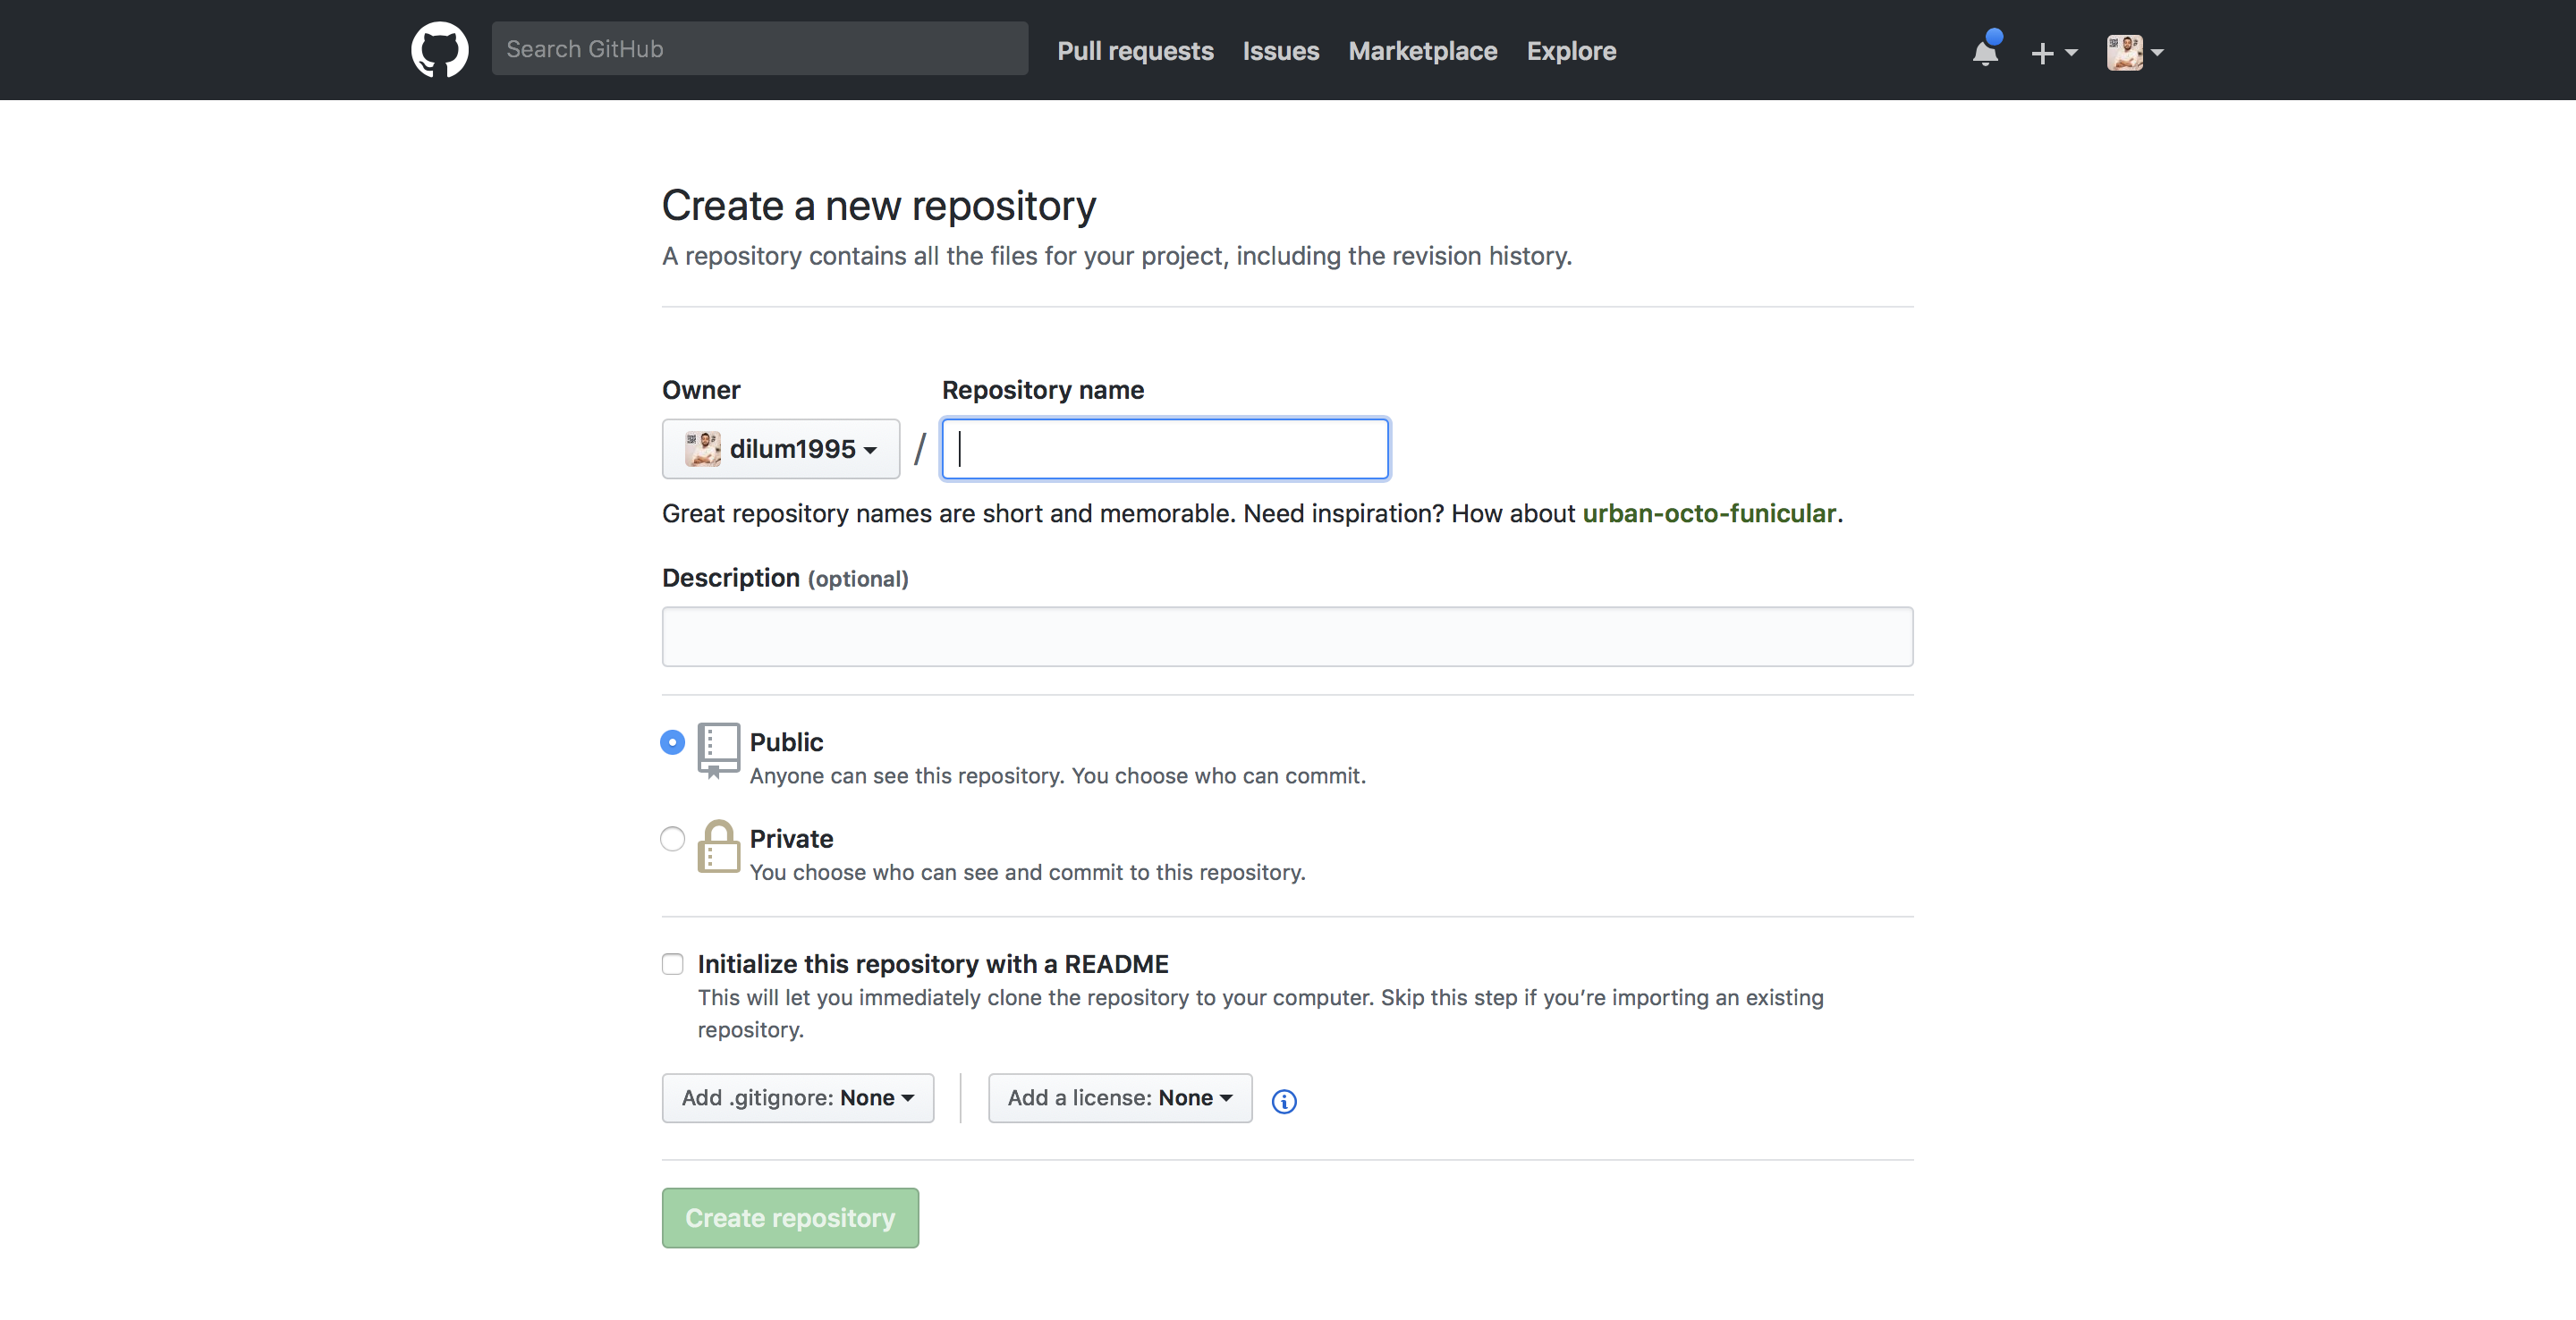Expand the Add .gitignore dropdown
This screenshot has height=1320, width=2576.
coord(797,1098)
